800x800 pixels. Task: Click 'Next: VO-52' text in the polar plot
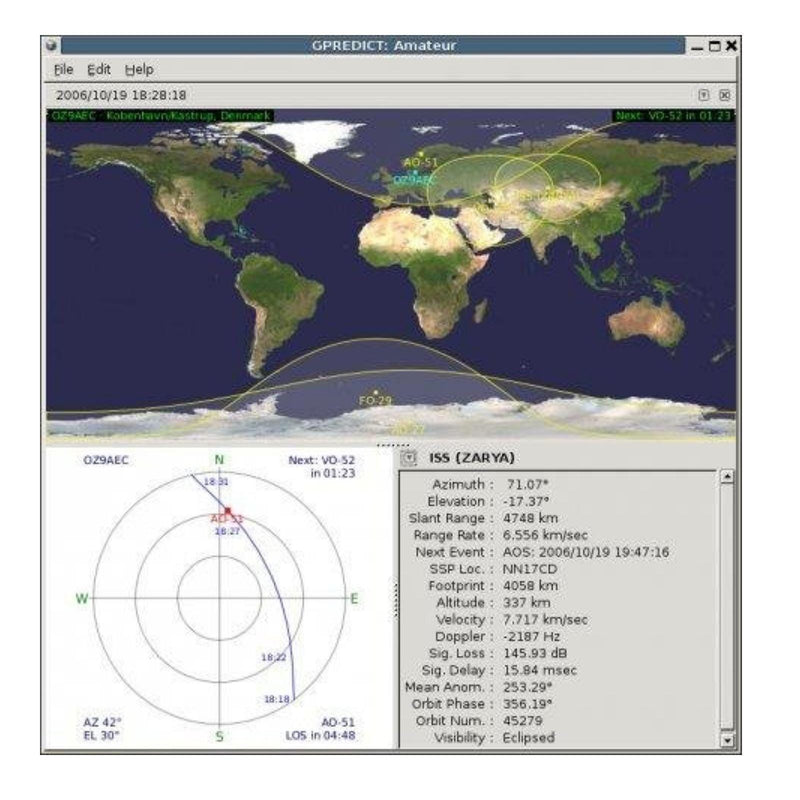[x=321, y=460]
